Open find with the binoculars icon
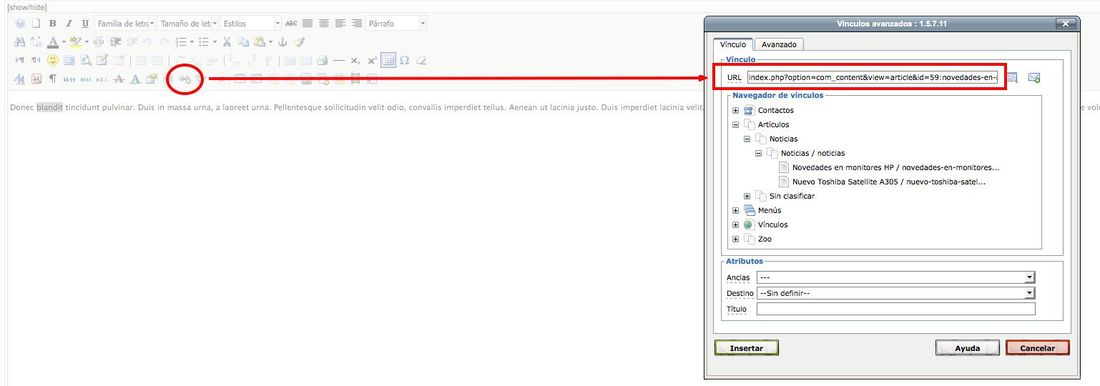This screenshot has width=1100, height=386. 20,42
